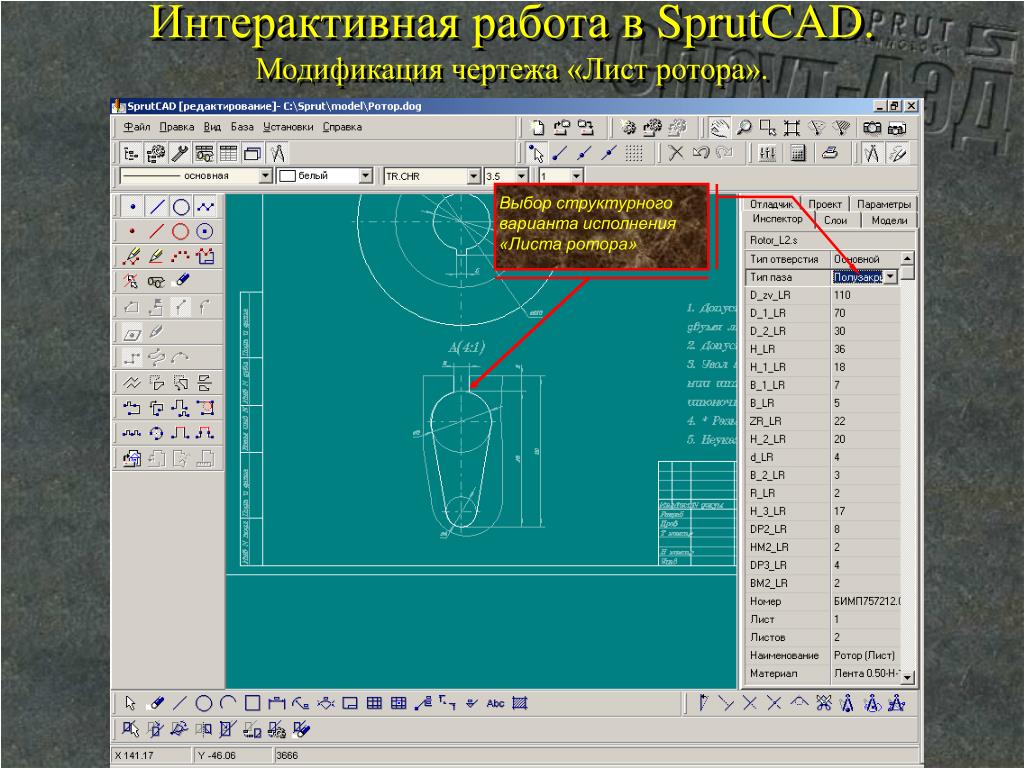1024x768 pixels.
Task: Click the Номер field value БИМП757212
Action: (x=865, y=601)
